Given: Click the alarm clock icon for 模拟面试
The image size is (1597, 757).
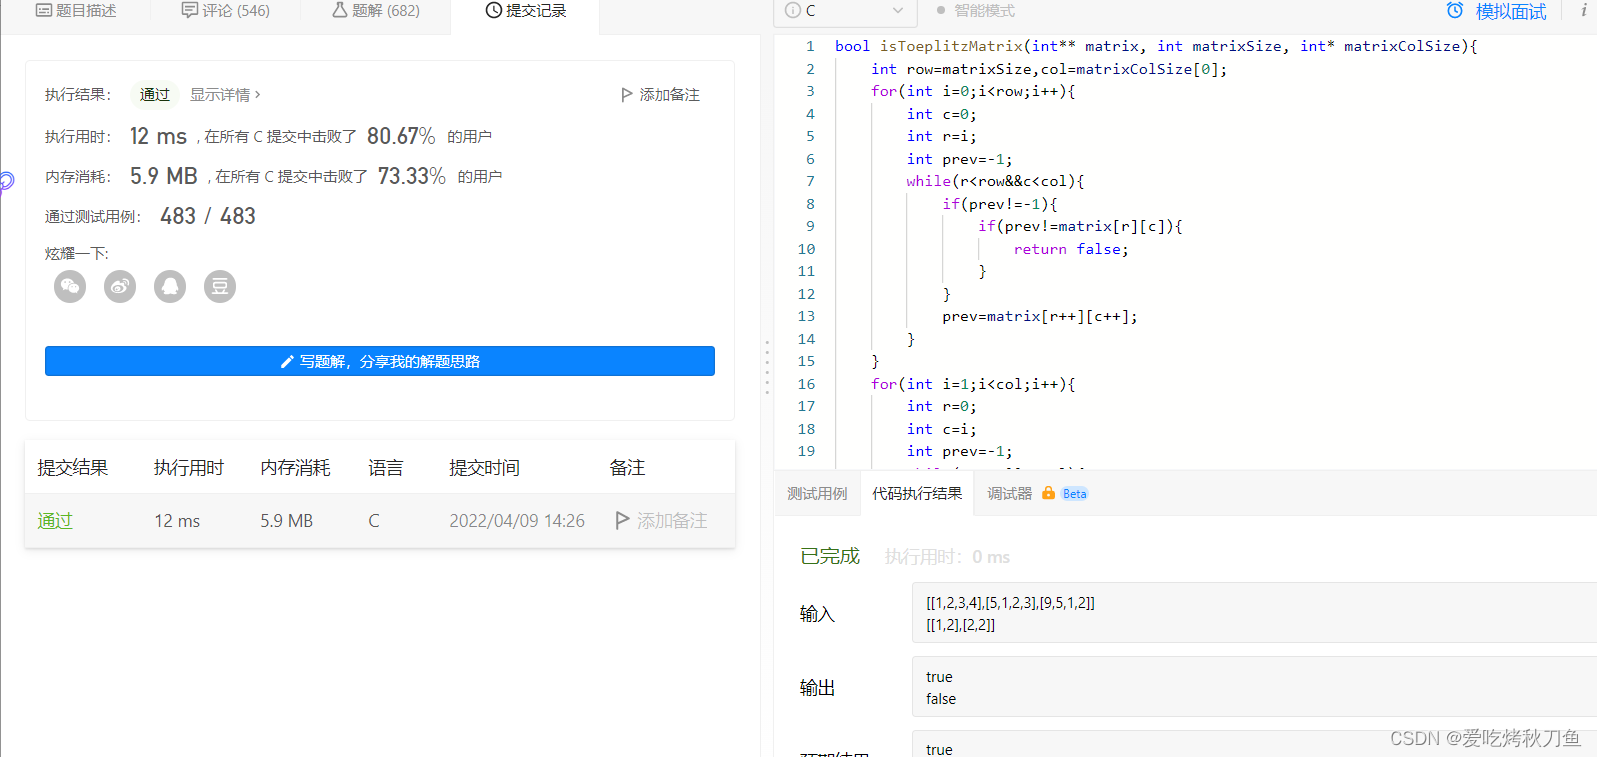Looking at the screenshot, I should pos(1455,11).
